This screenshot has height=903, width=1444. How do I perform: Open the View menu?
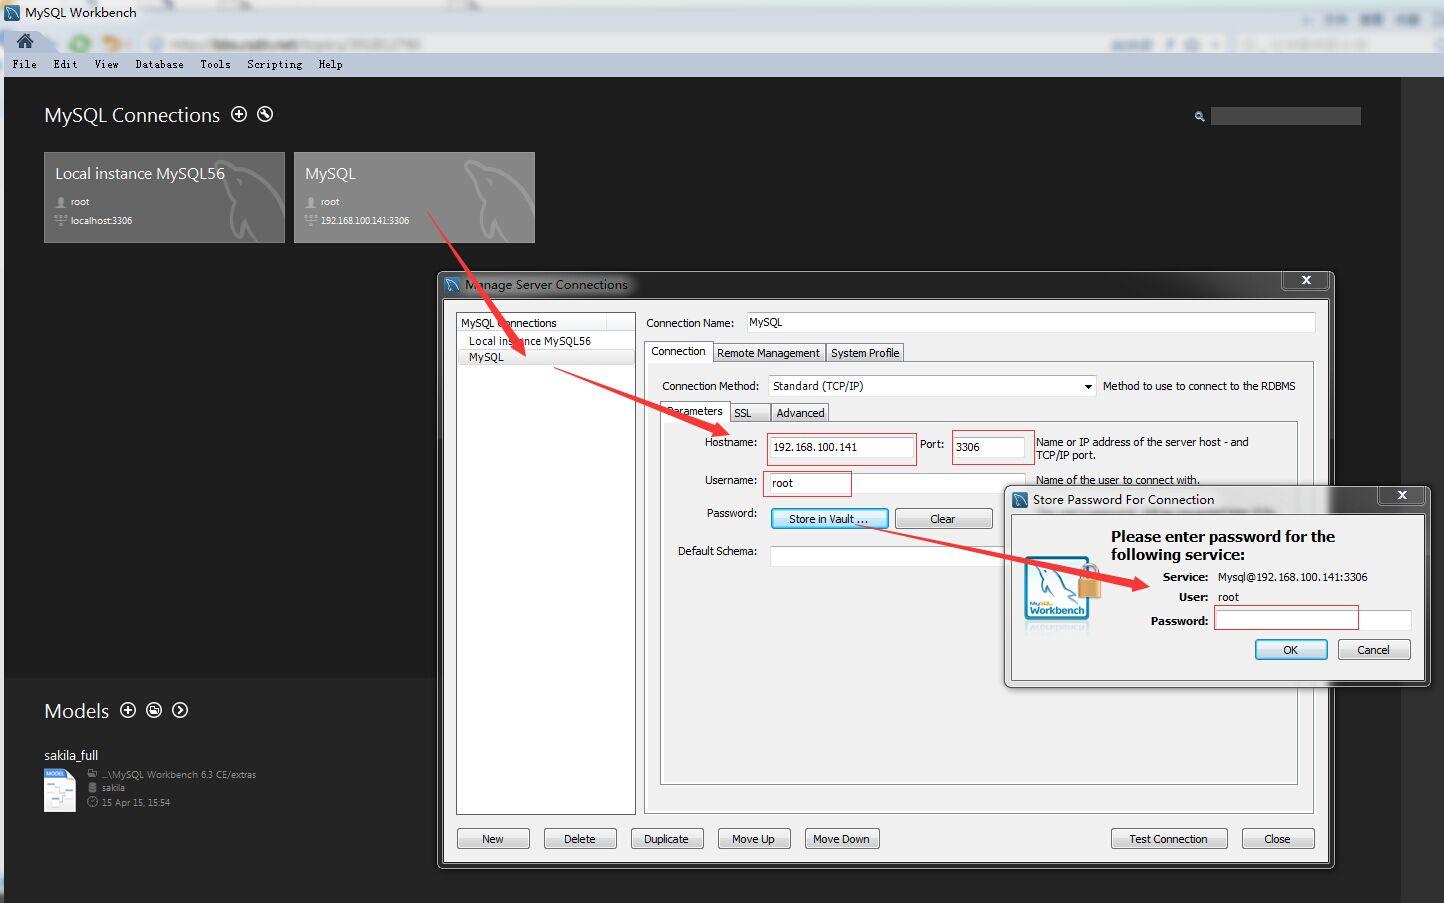[x=106, y=64]
